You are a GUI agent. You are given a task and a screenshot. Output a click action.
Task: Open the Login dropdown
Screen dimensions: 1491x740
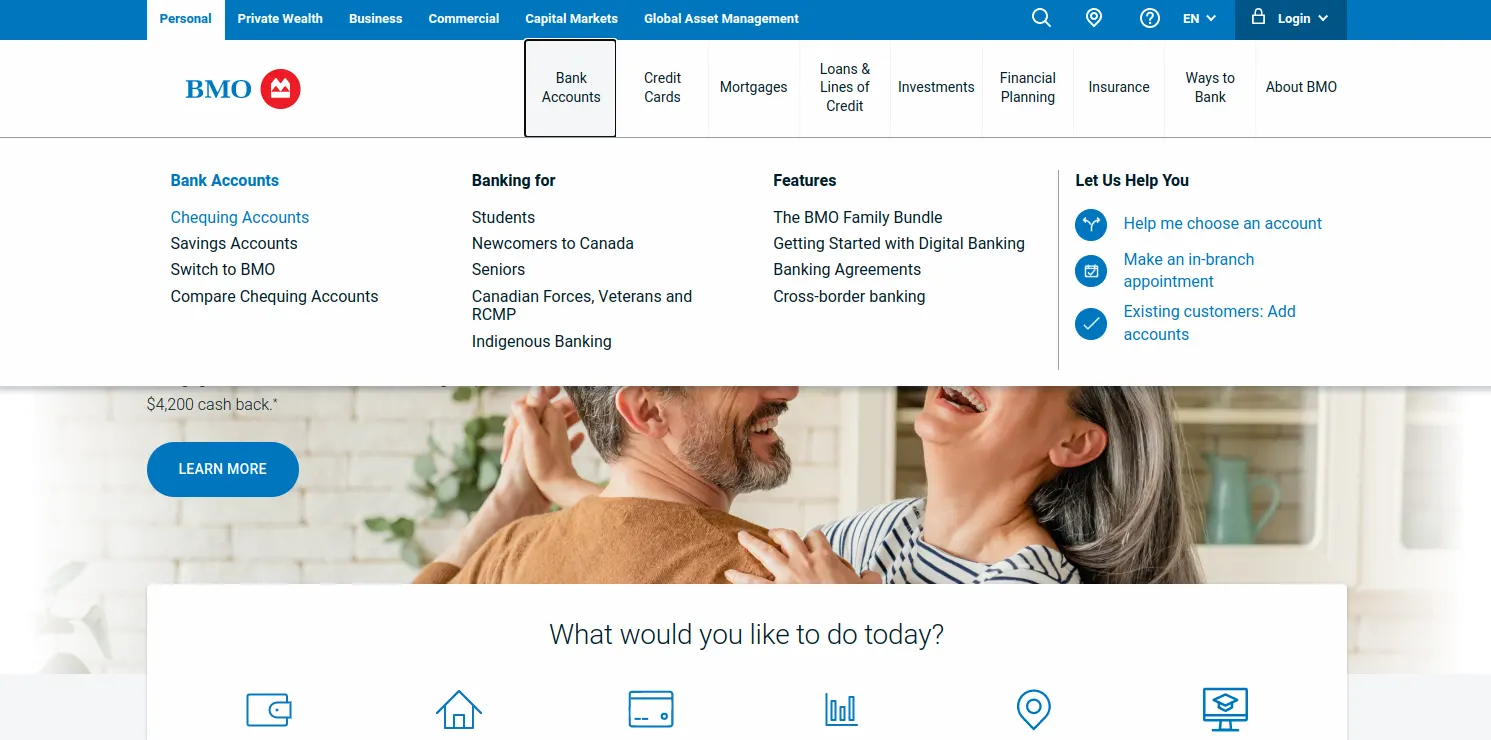point(1291,18)
